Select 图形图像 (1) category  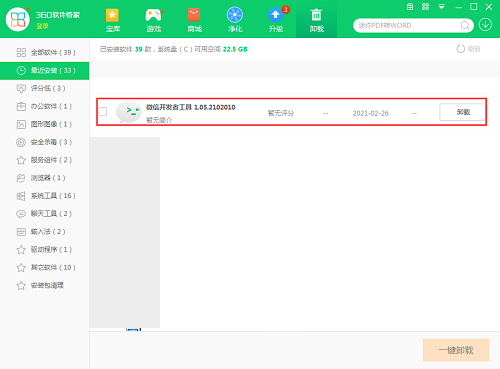coord(44,124)
